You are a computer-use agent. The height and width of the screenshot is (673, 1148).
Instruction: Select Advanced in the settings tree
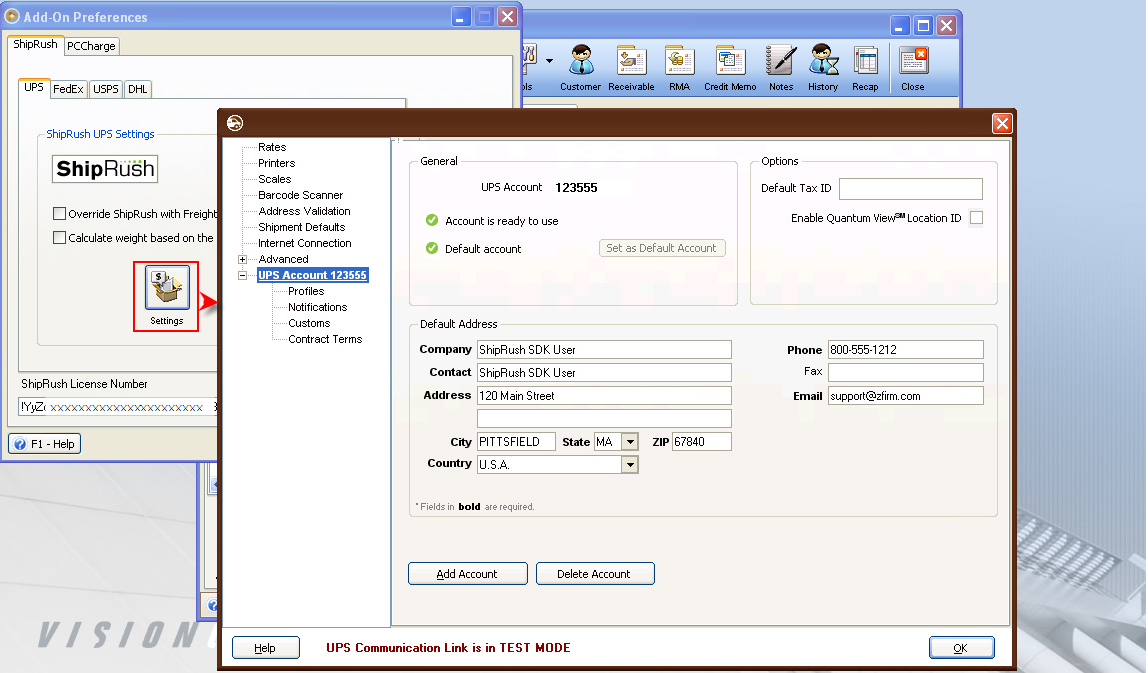283,259
